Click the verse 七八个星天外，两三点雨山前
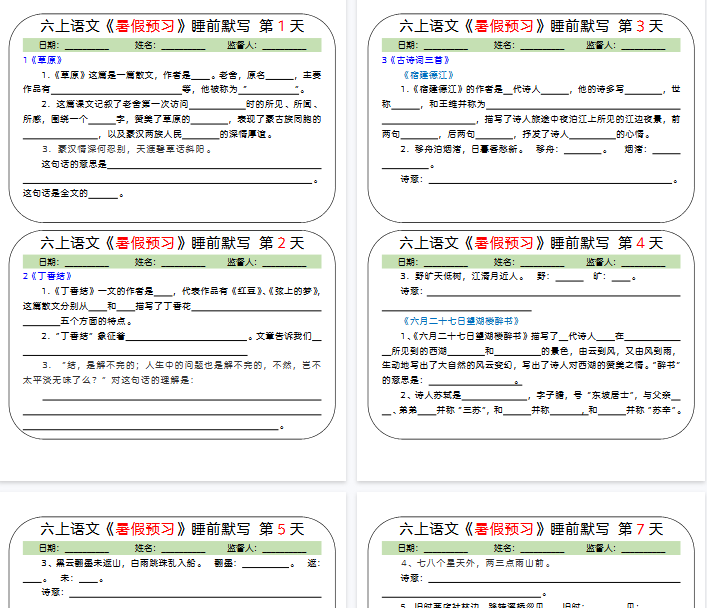 click(x=483, y=563)
